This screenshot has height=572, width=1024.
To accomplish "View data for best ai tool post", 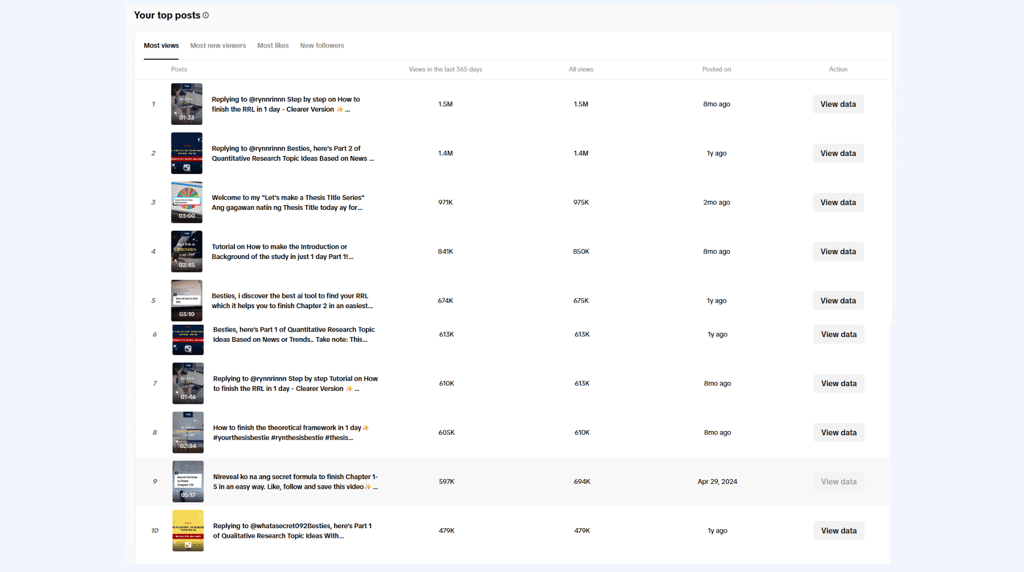I will (838, 300).
